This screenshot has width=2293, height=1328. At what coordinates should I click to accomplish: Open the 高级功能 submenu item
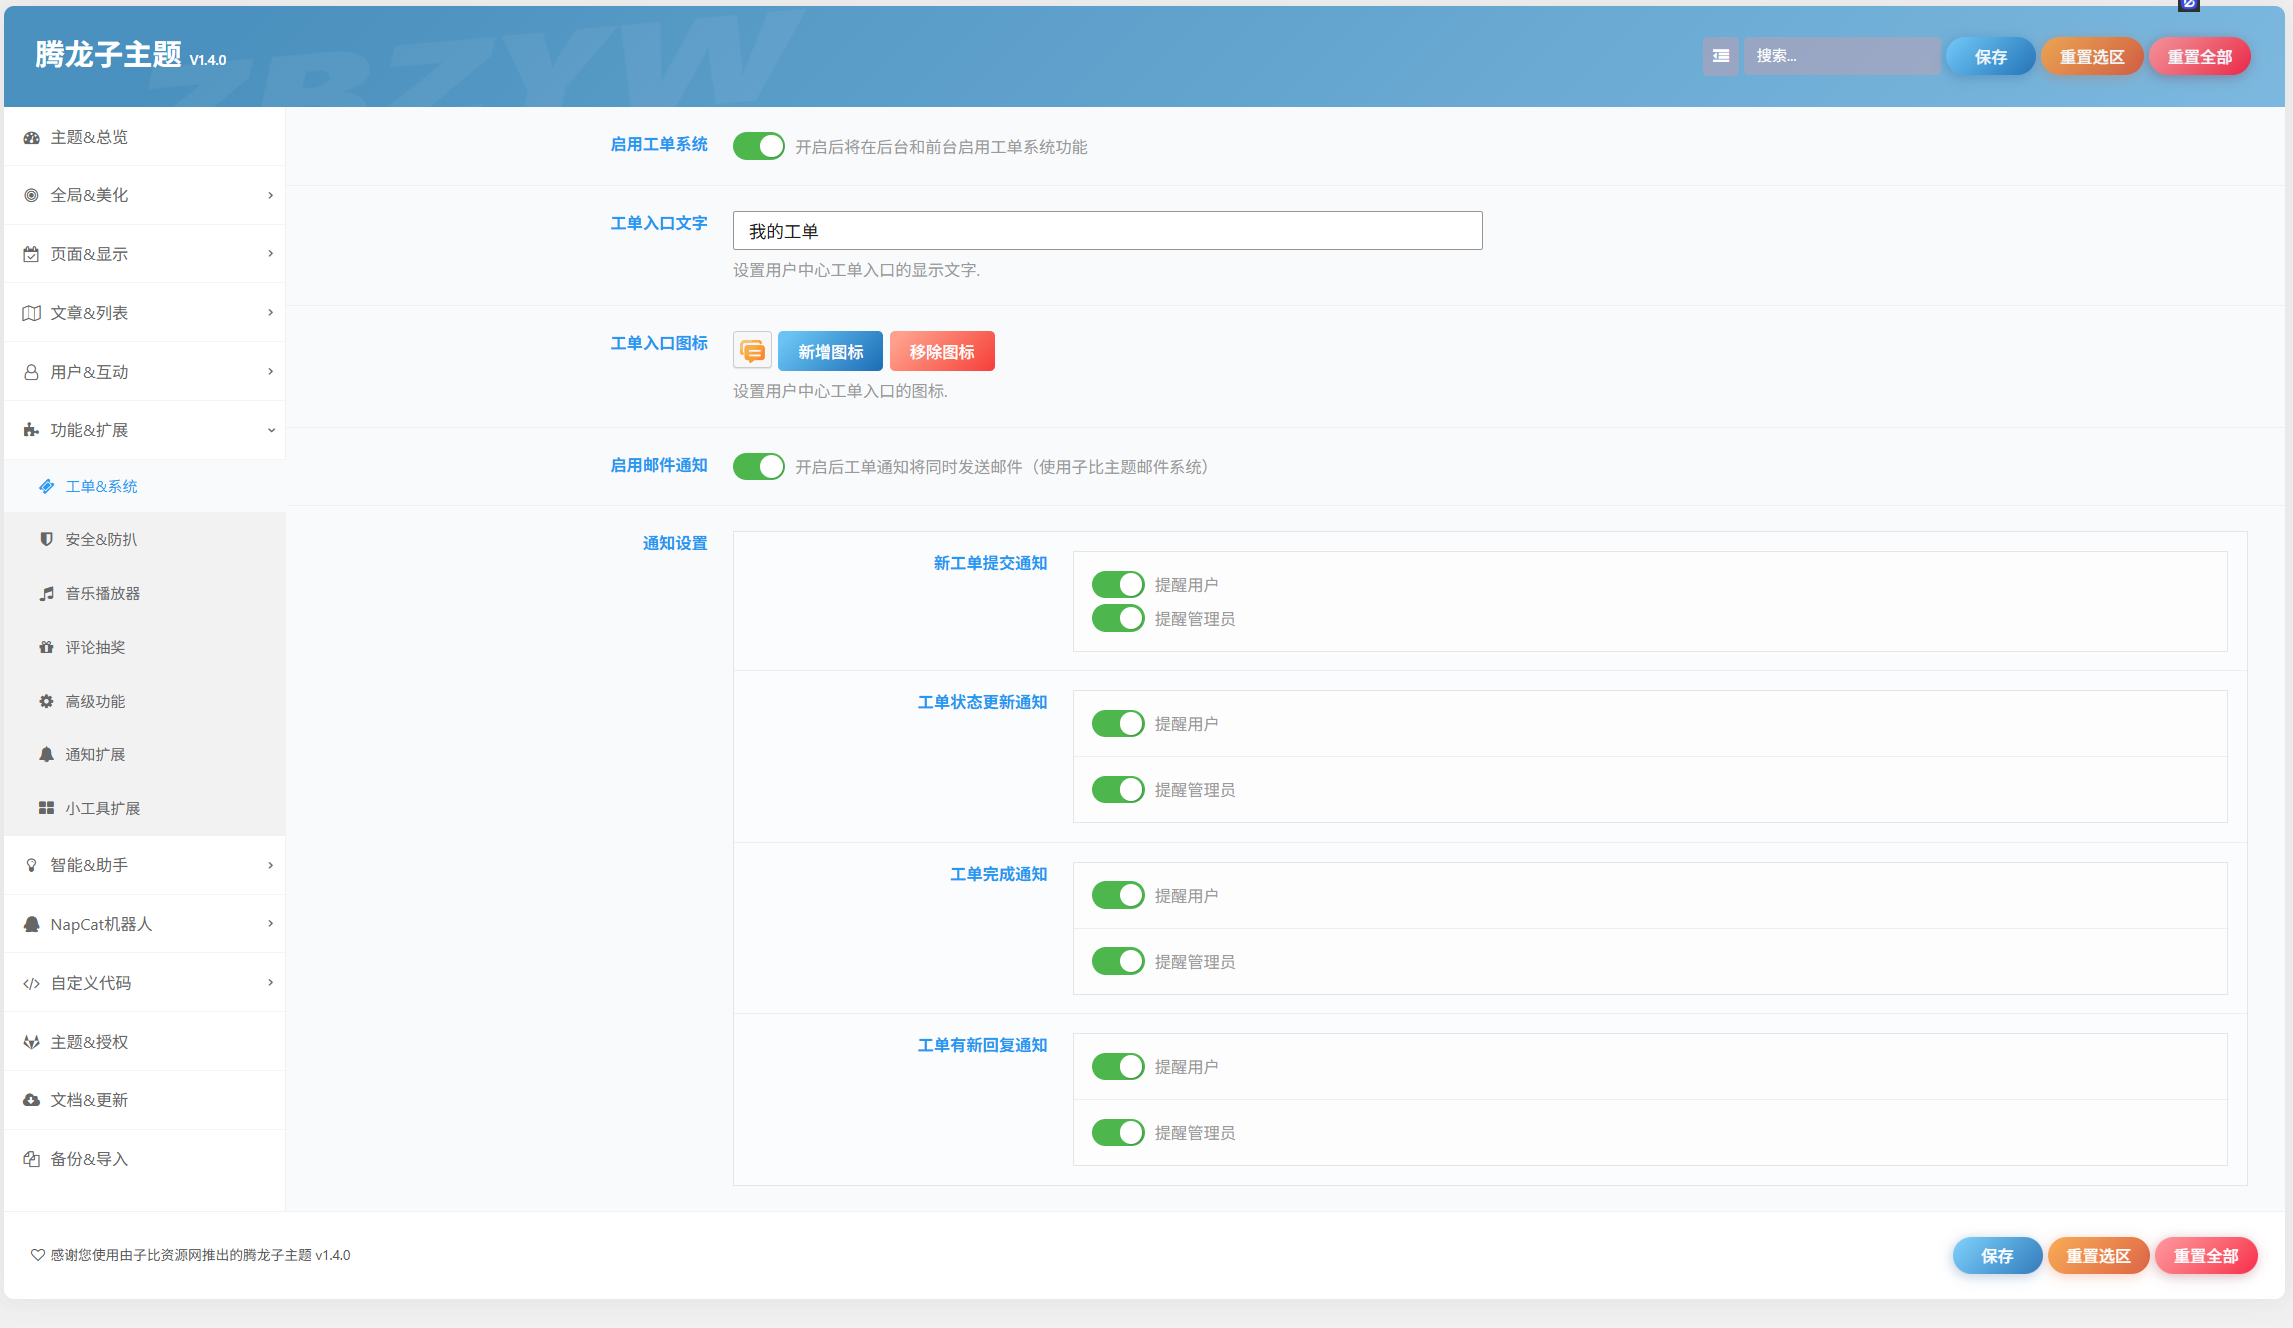145,701
